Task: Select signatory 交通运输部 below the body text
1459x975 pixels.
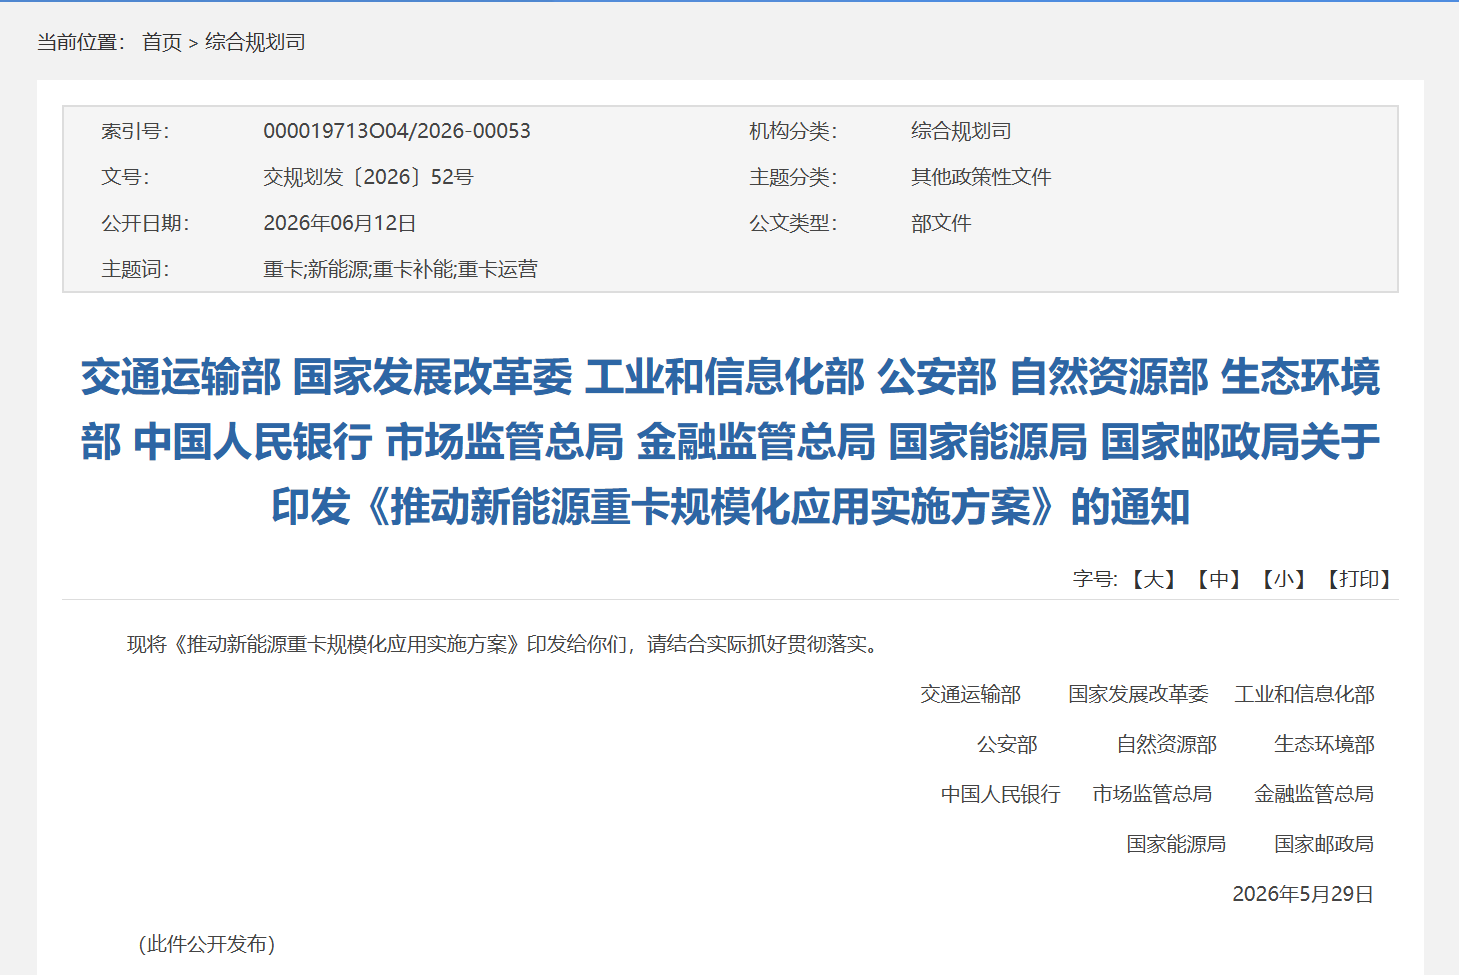Action: [x=971, y=694]
